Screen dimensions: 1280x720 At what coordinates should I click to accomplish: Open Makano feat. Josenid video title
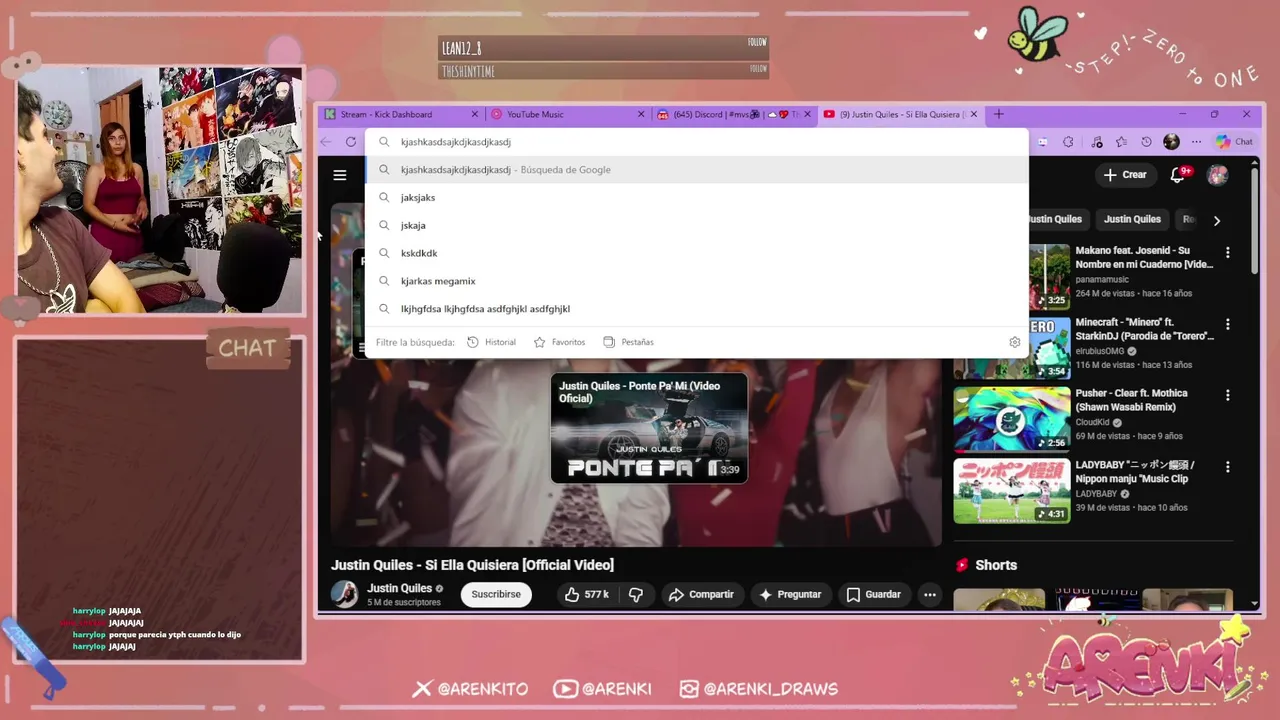pos(1144,257)
